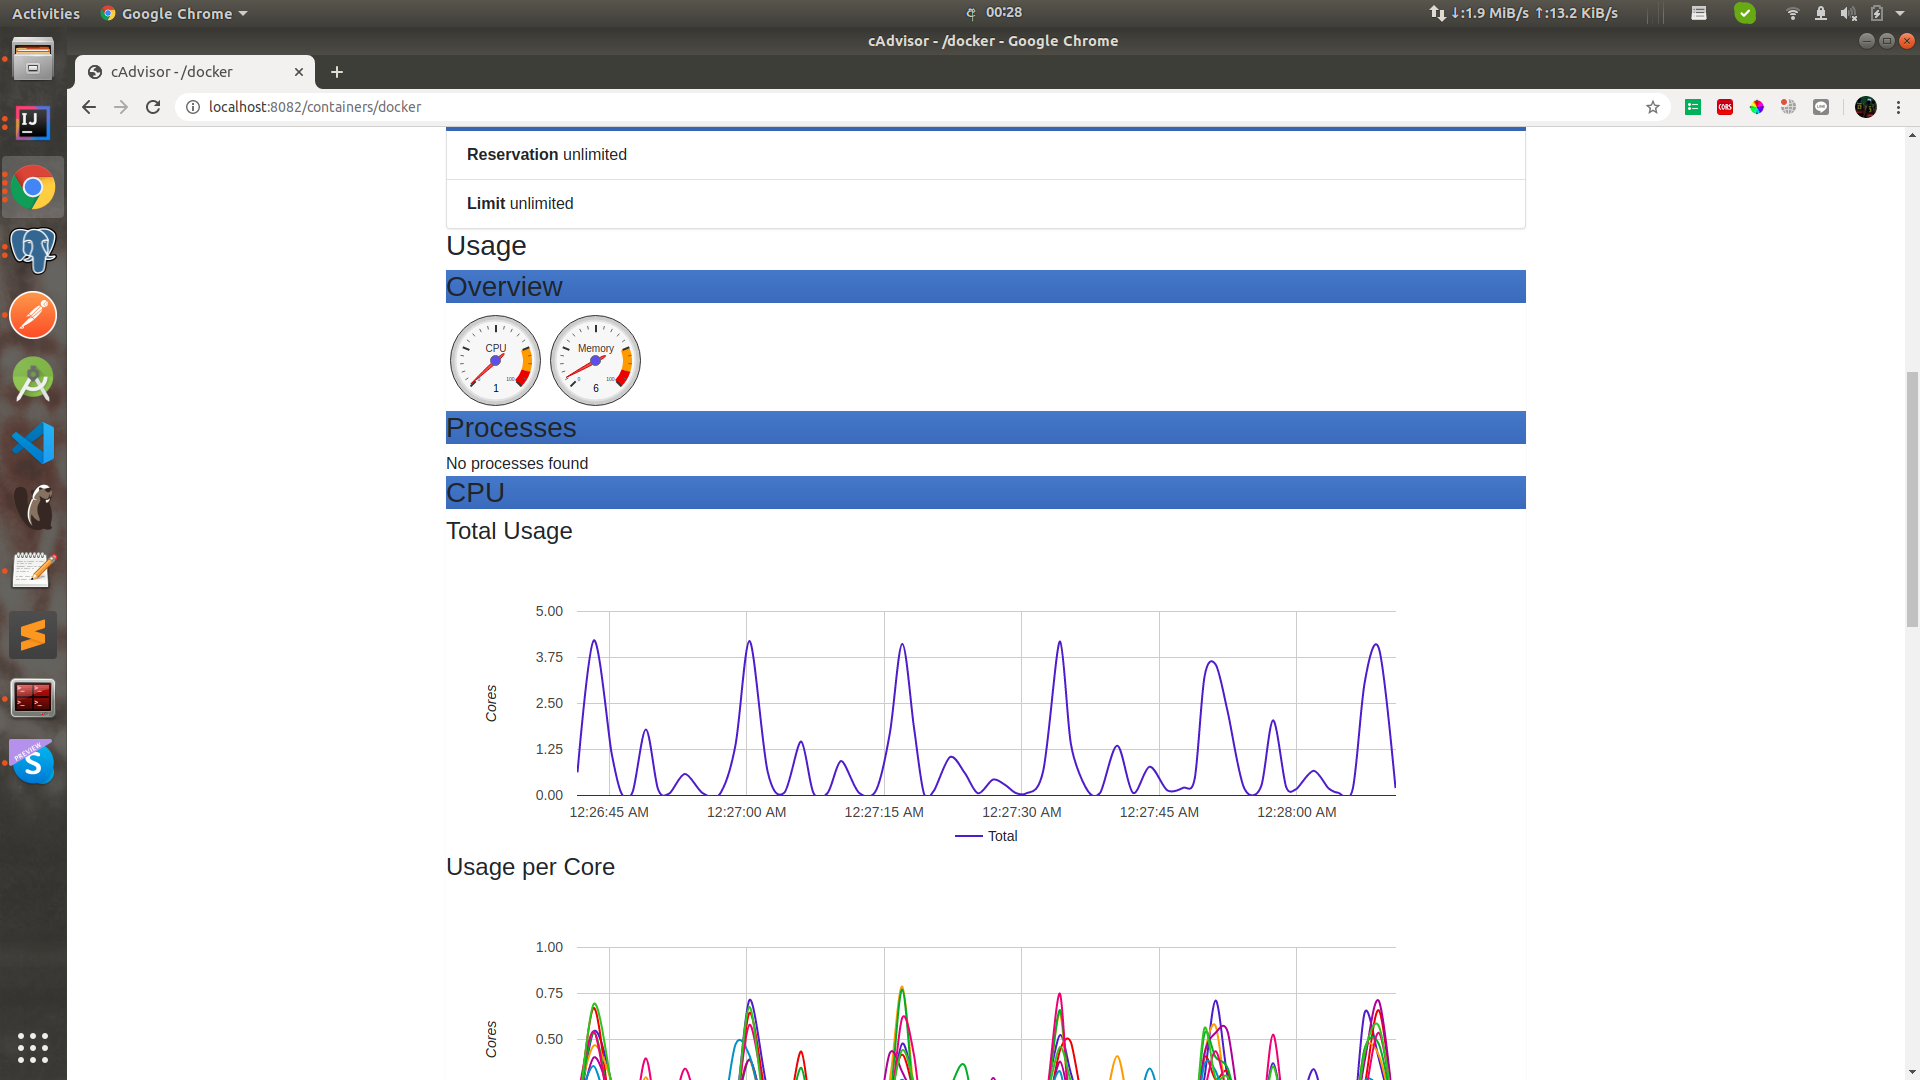Open the user profile avatar

coord(1865,107)
